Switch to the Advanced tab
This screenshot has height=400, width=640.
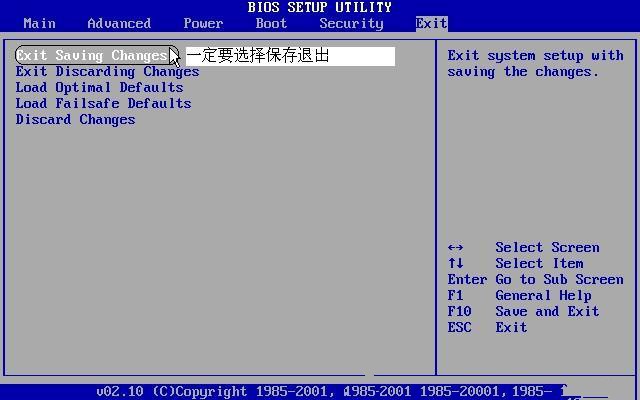[x=119, y=23]
